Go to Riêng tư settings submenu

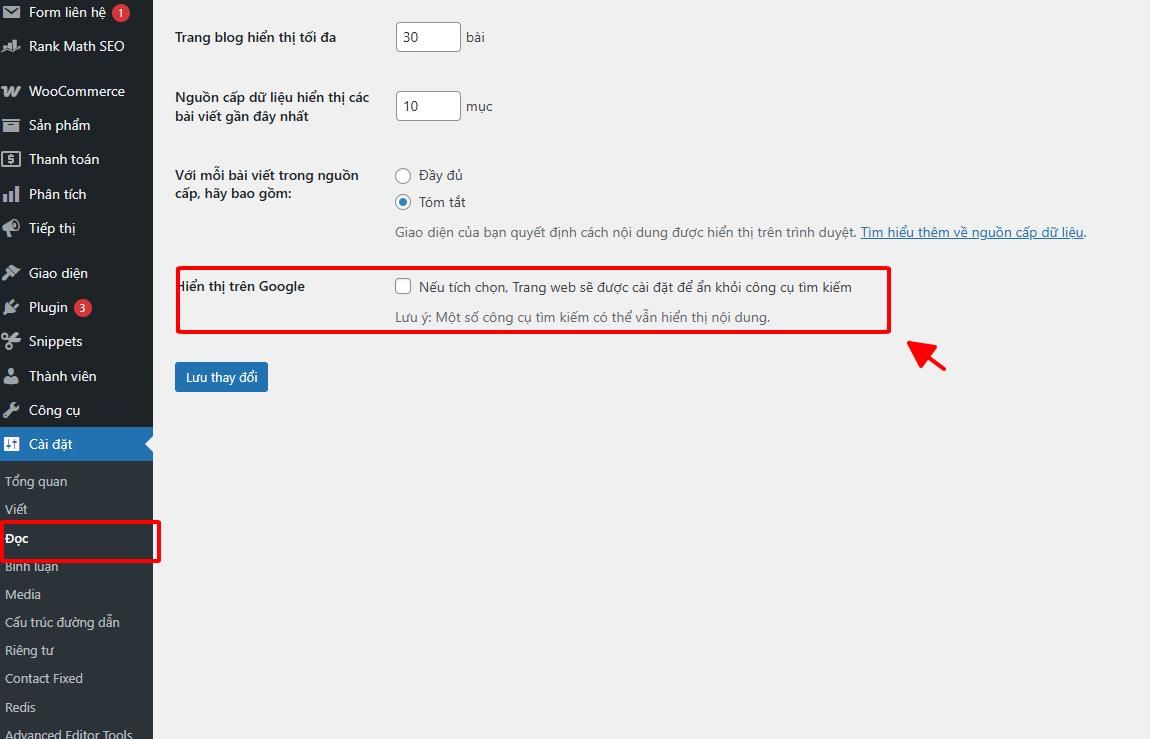pos(29,651)
